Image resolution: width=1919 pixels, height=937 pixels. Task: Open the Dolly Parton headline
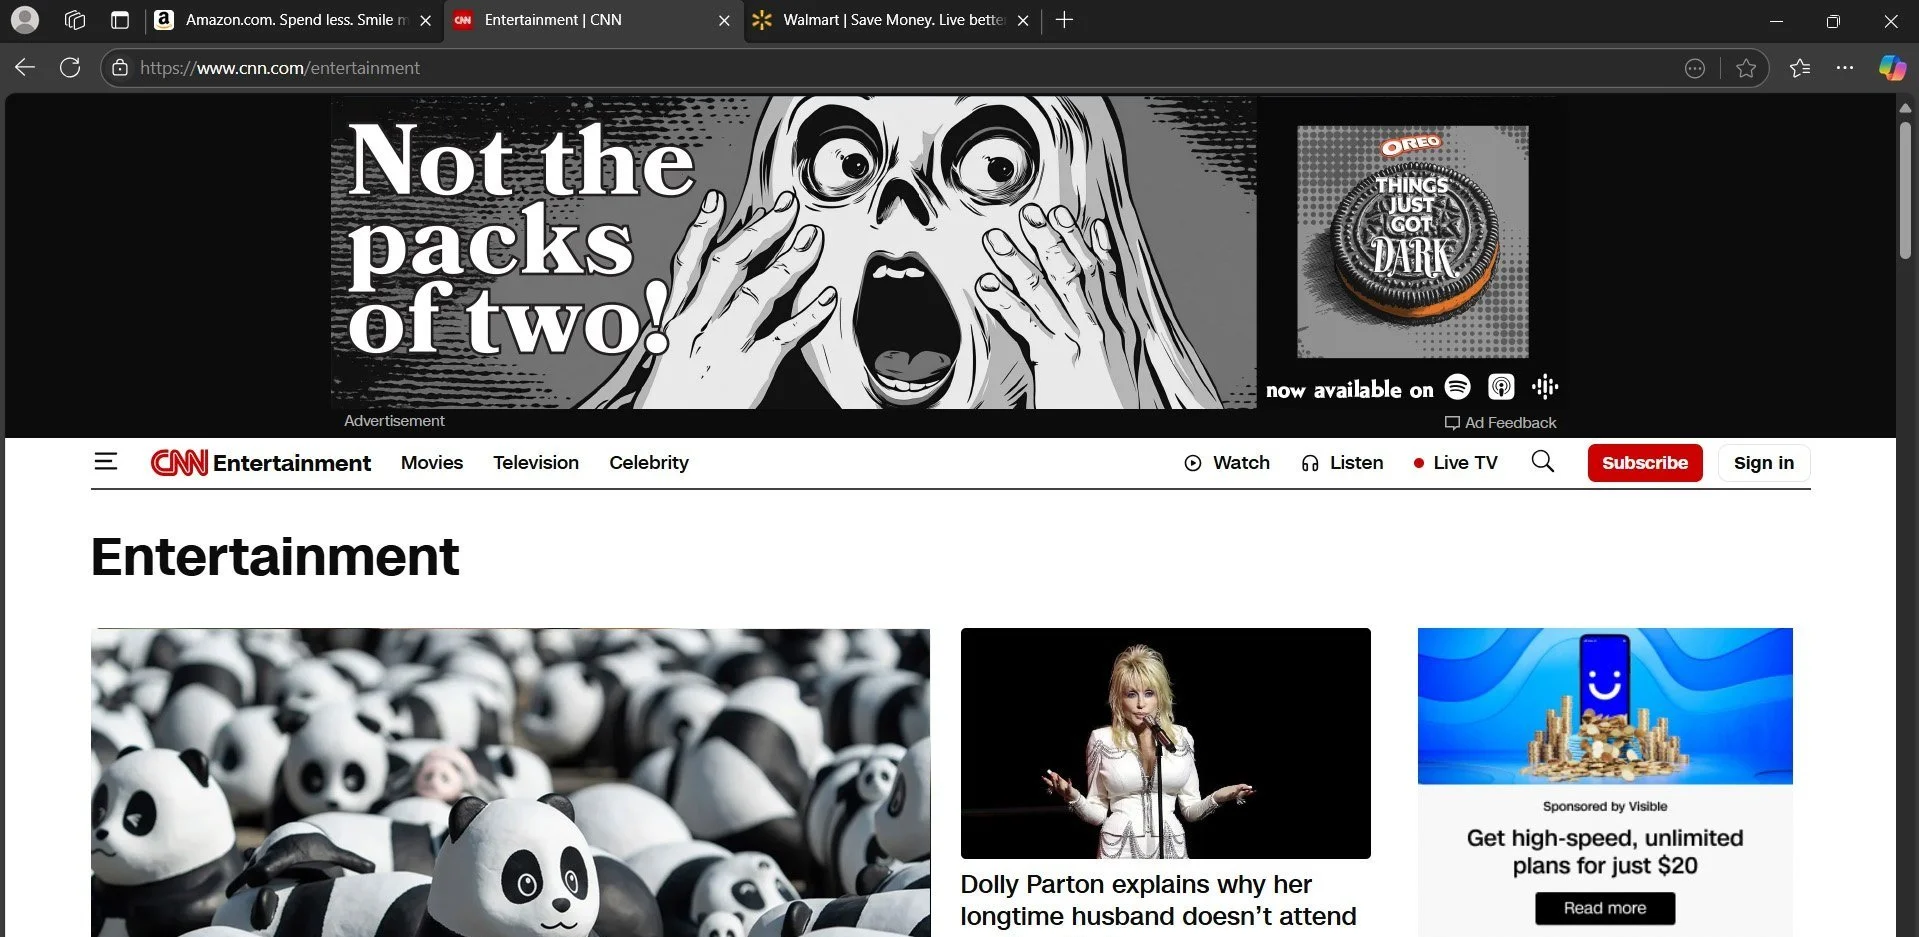click(x=1159, y=901)
